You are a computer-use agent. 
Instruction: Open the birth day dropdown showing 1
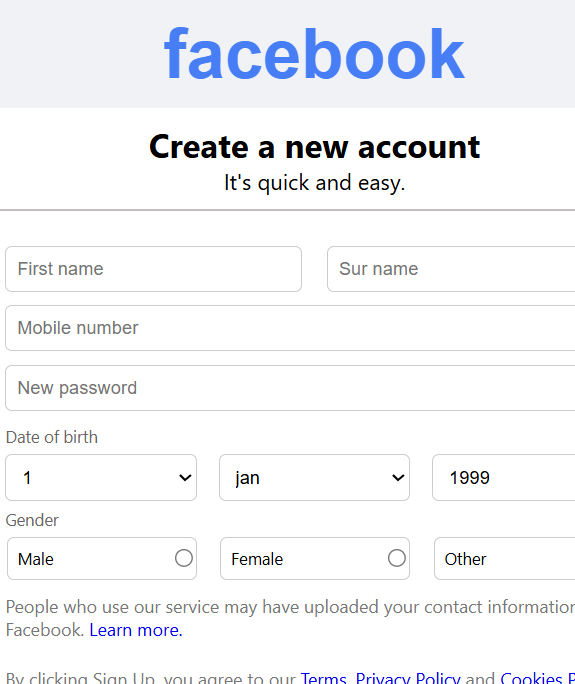(101, 477)
